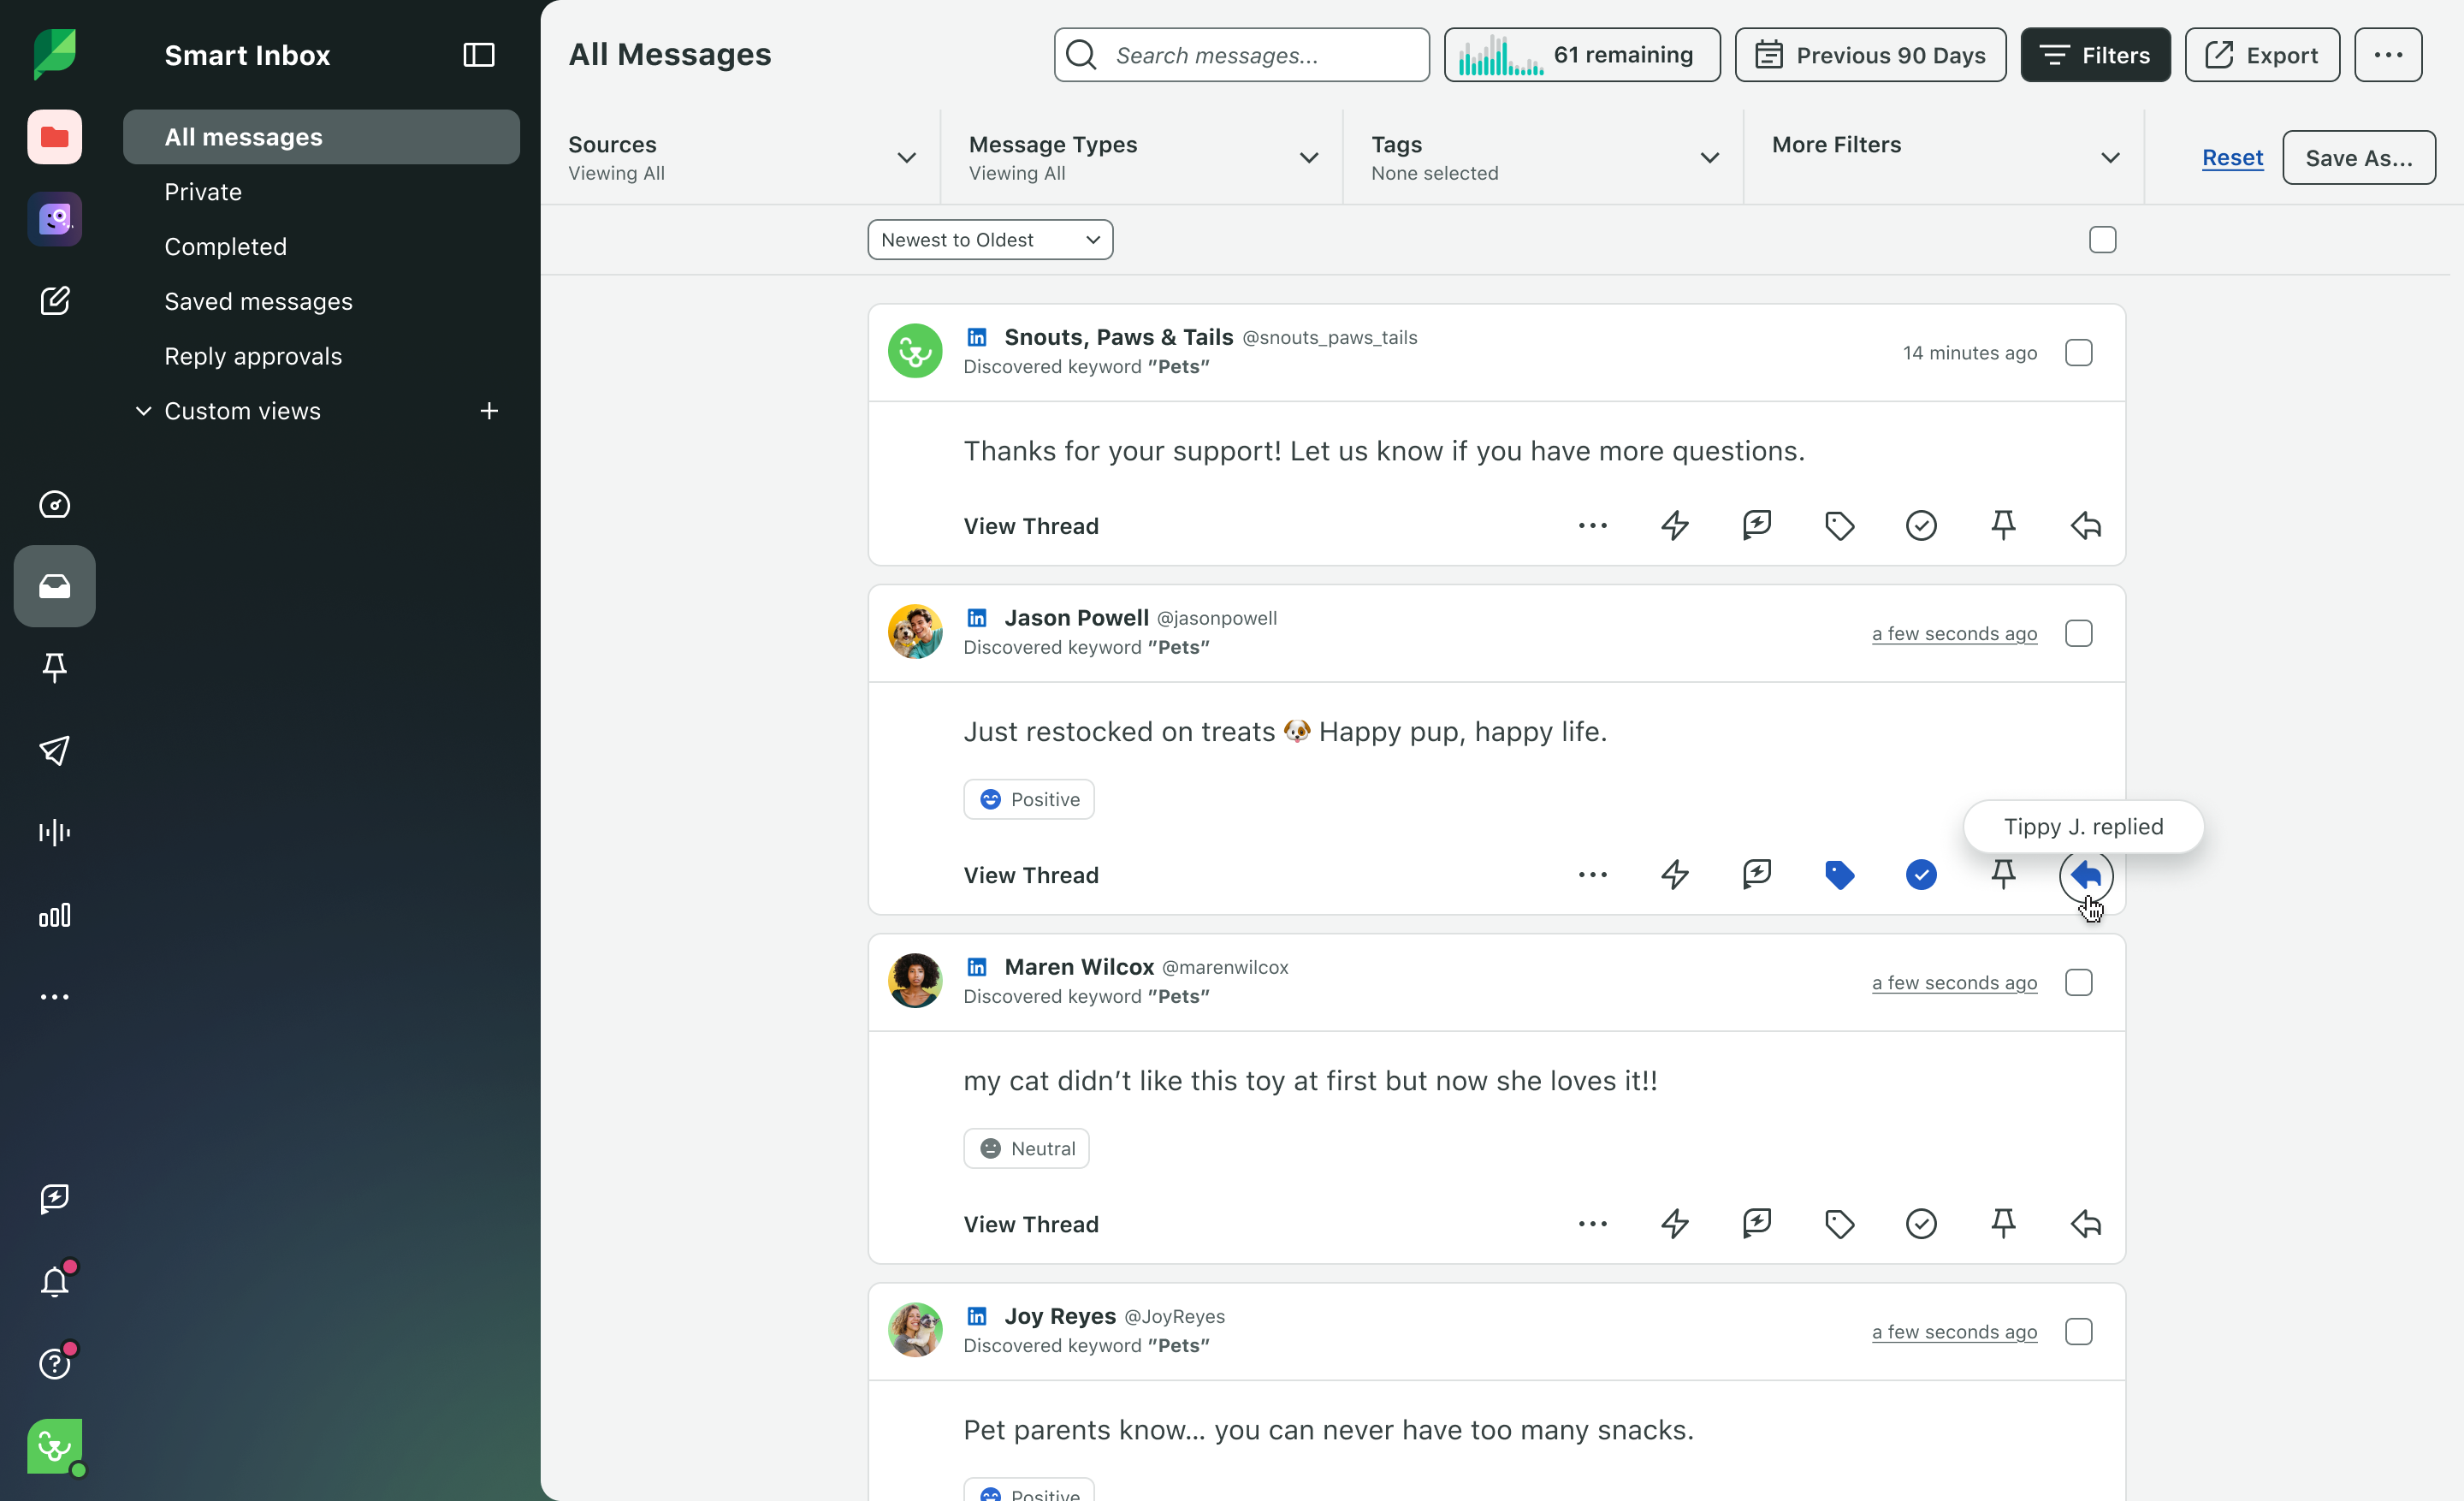
Task: Check the checkbox on Jason Powell's message
Action: 2079,633
